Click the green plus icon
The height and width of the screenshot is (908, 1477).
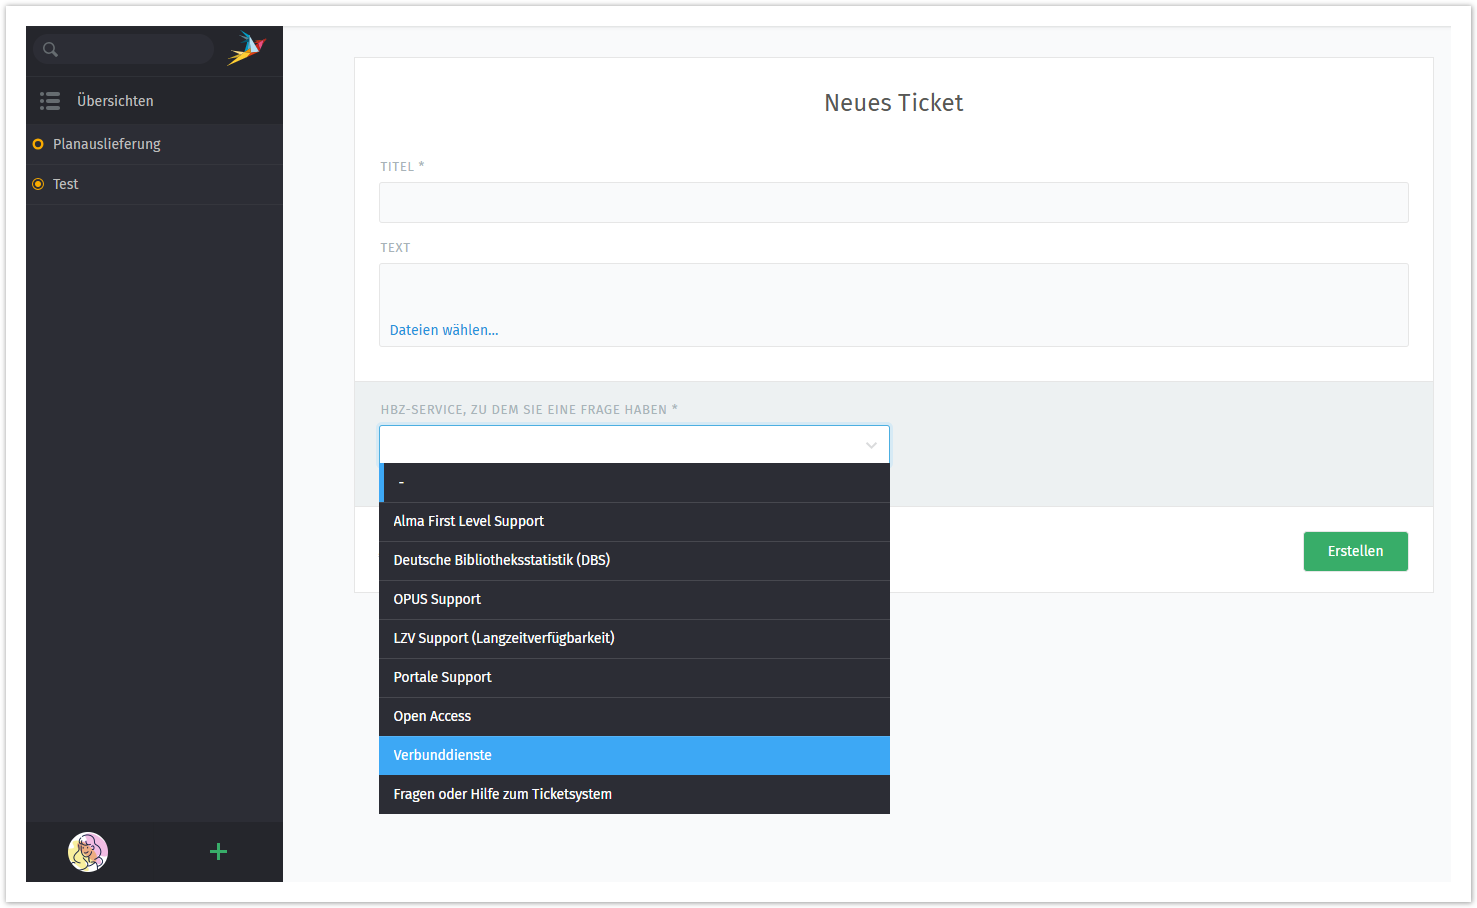pos(218,852)
